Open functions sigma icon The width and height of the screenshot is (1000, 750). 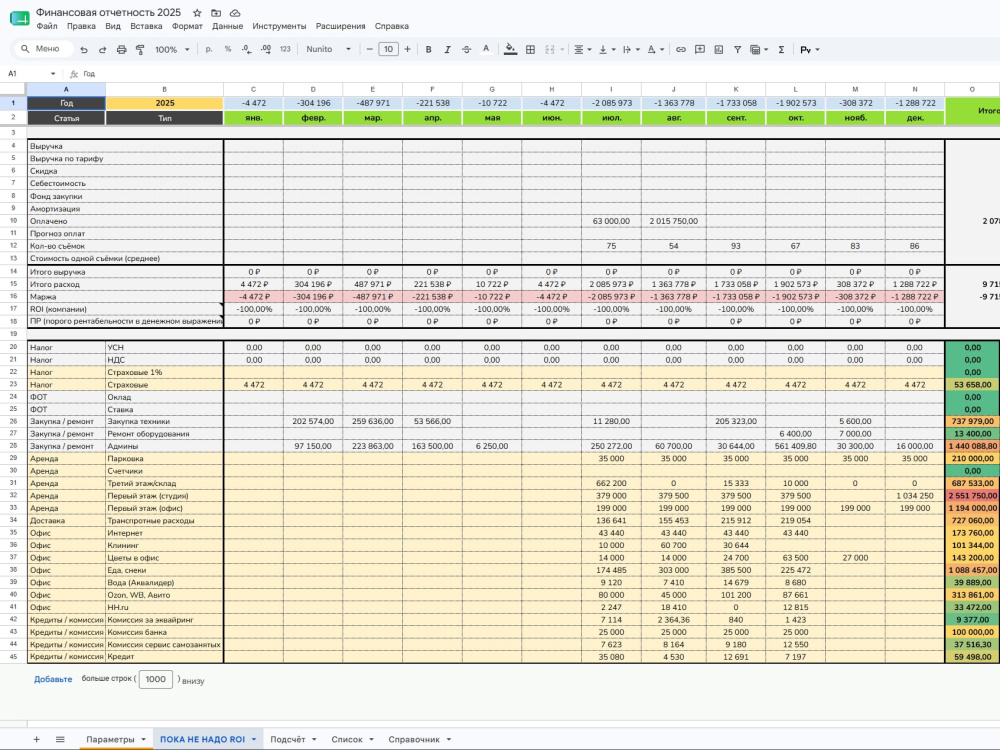pyautogui.click(x=781, y=49)
